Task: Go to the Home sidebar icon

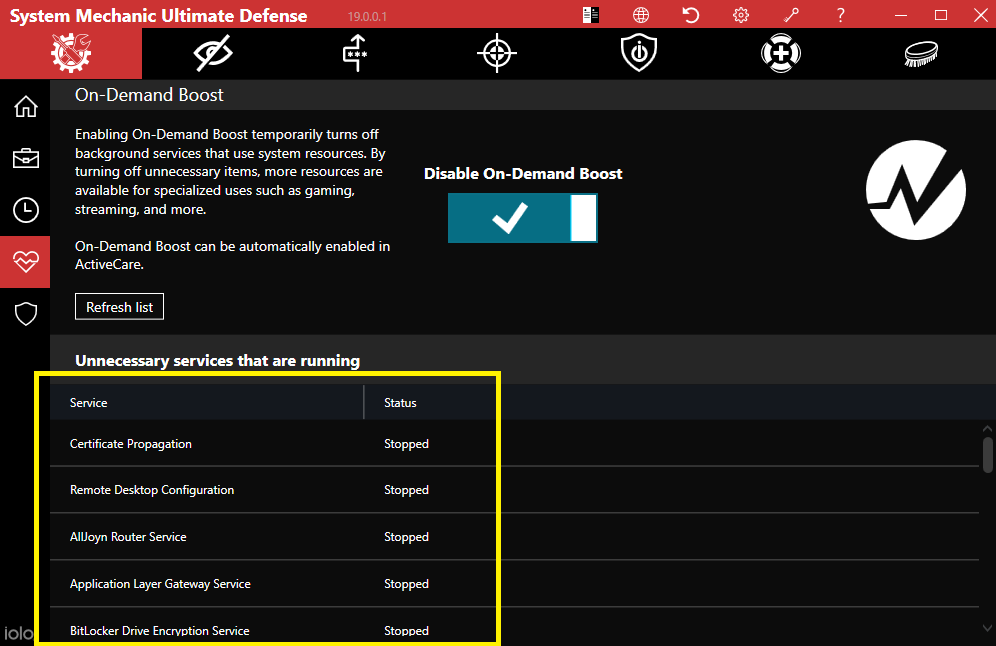Action: (25, 106)
